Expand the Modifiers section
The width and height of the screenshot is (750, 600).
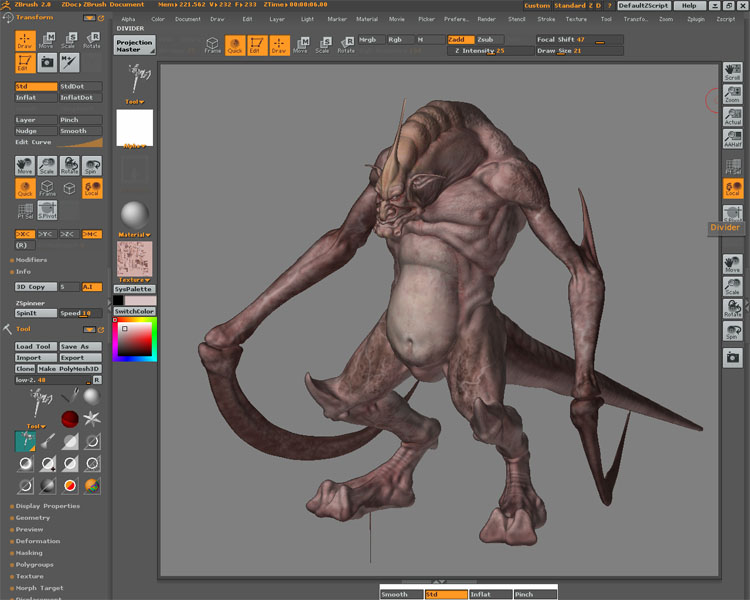(x=31, y=260)
